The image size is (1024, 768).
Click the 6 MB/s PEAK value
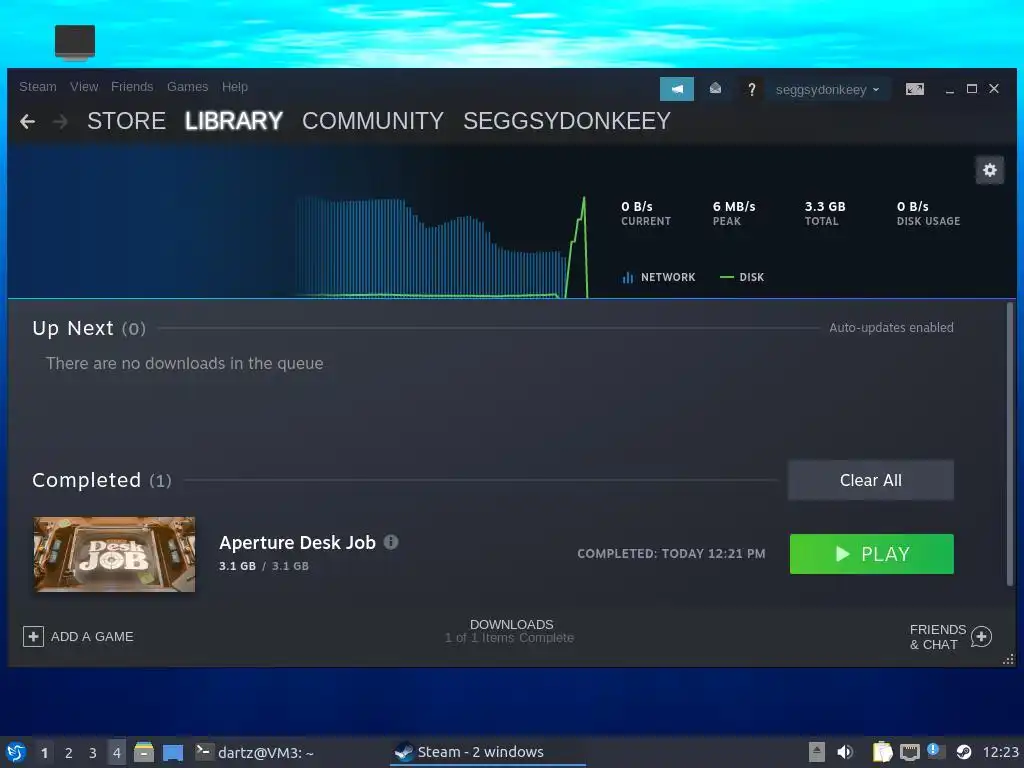pyautogui.click(x=734, y=206)
